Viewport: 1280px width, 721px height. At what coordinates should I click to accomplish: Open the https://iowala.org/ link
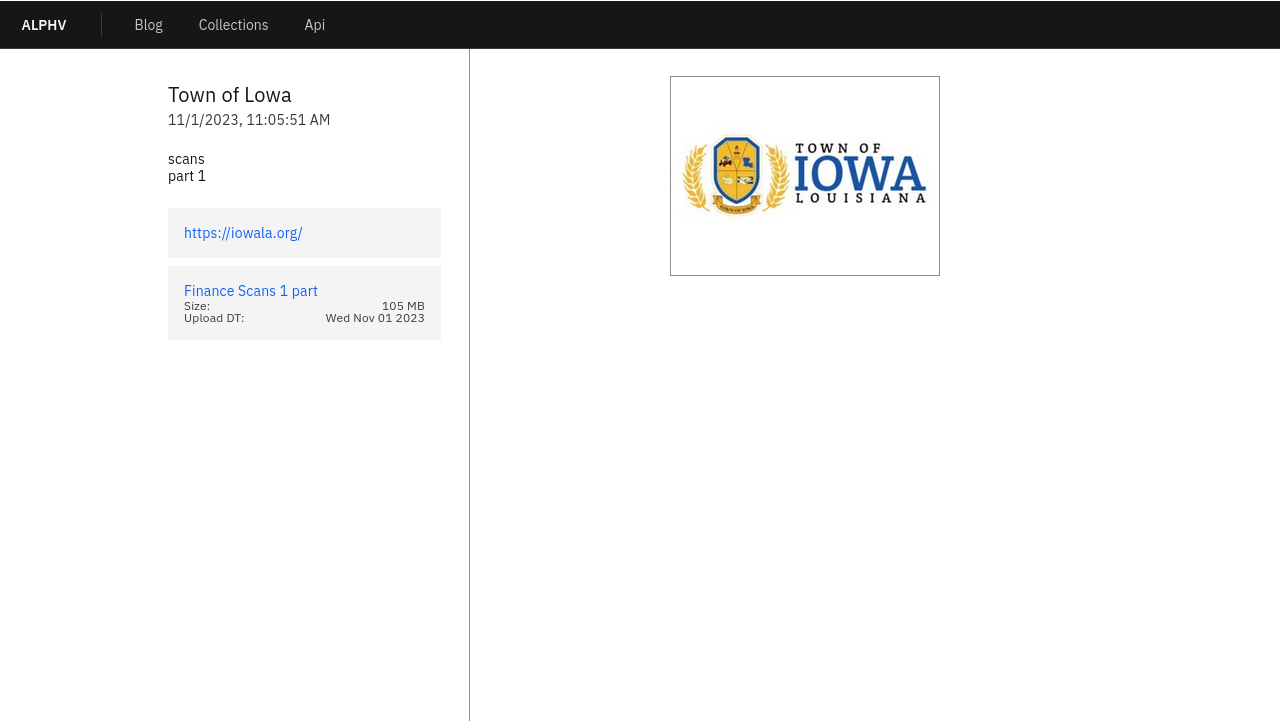pyautogui.click(x=243, y=233)
